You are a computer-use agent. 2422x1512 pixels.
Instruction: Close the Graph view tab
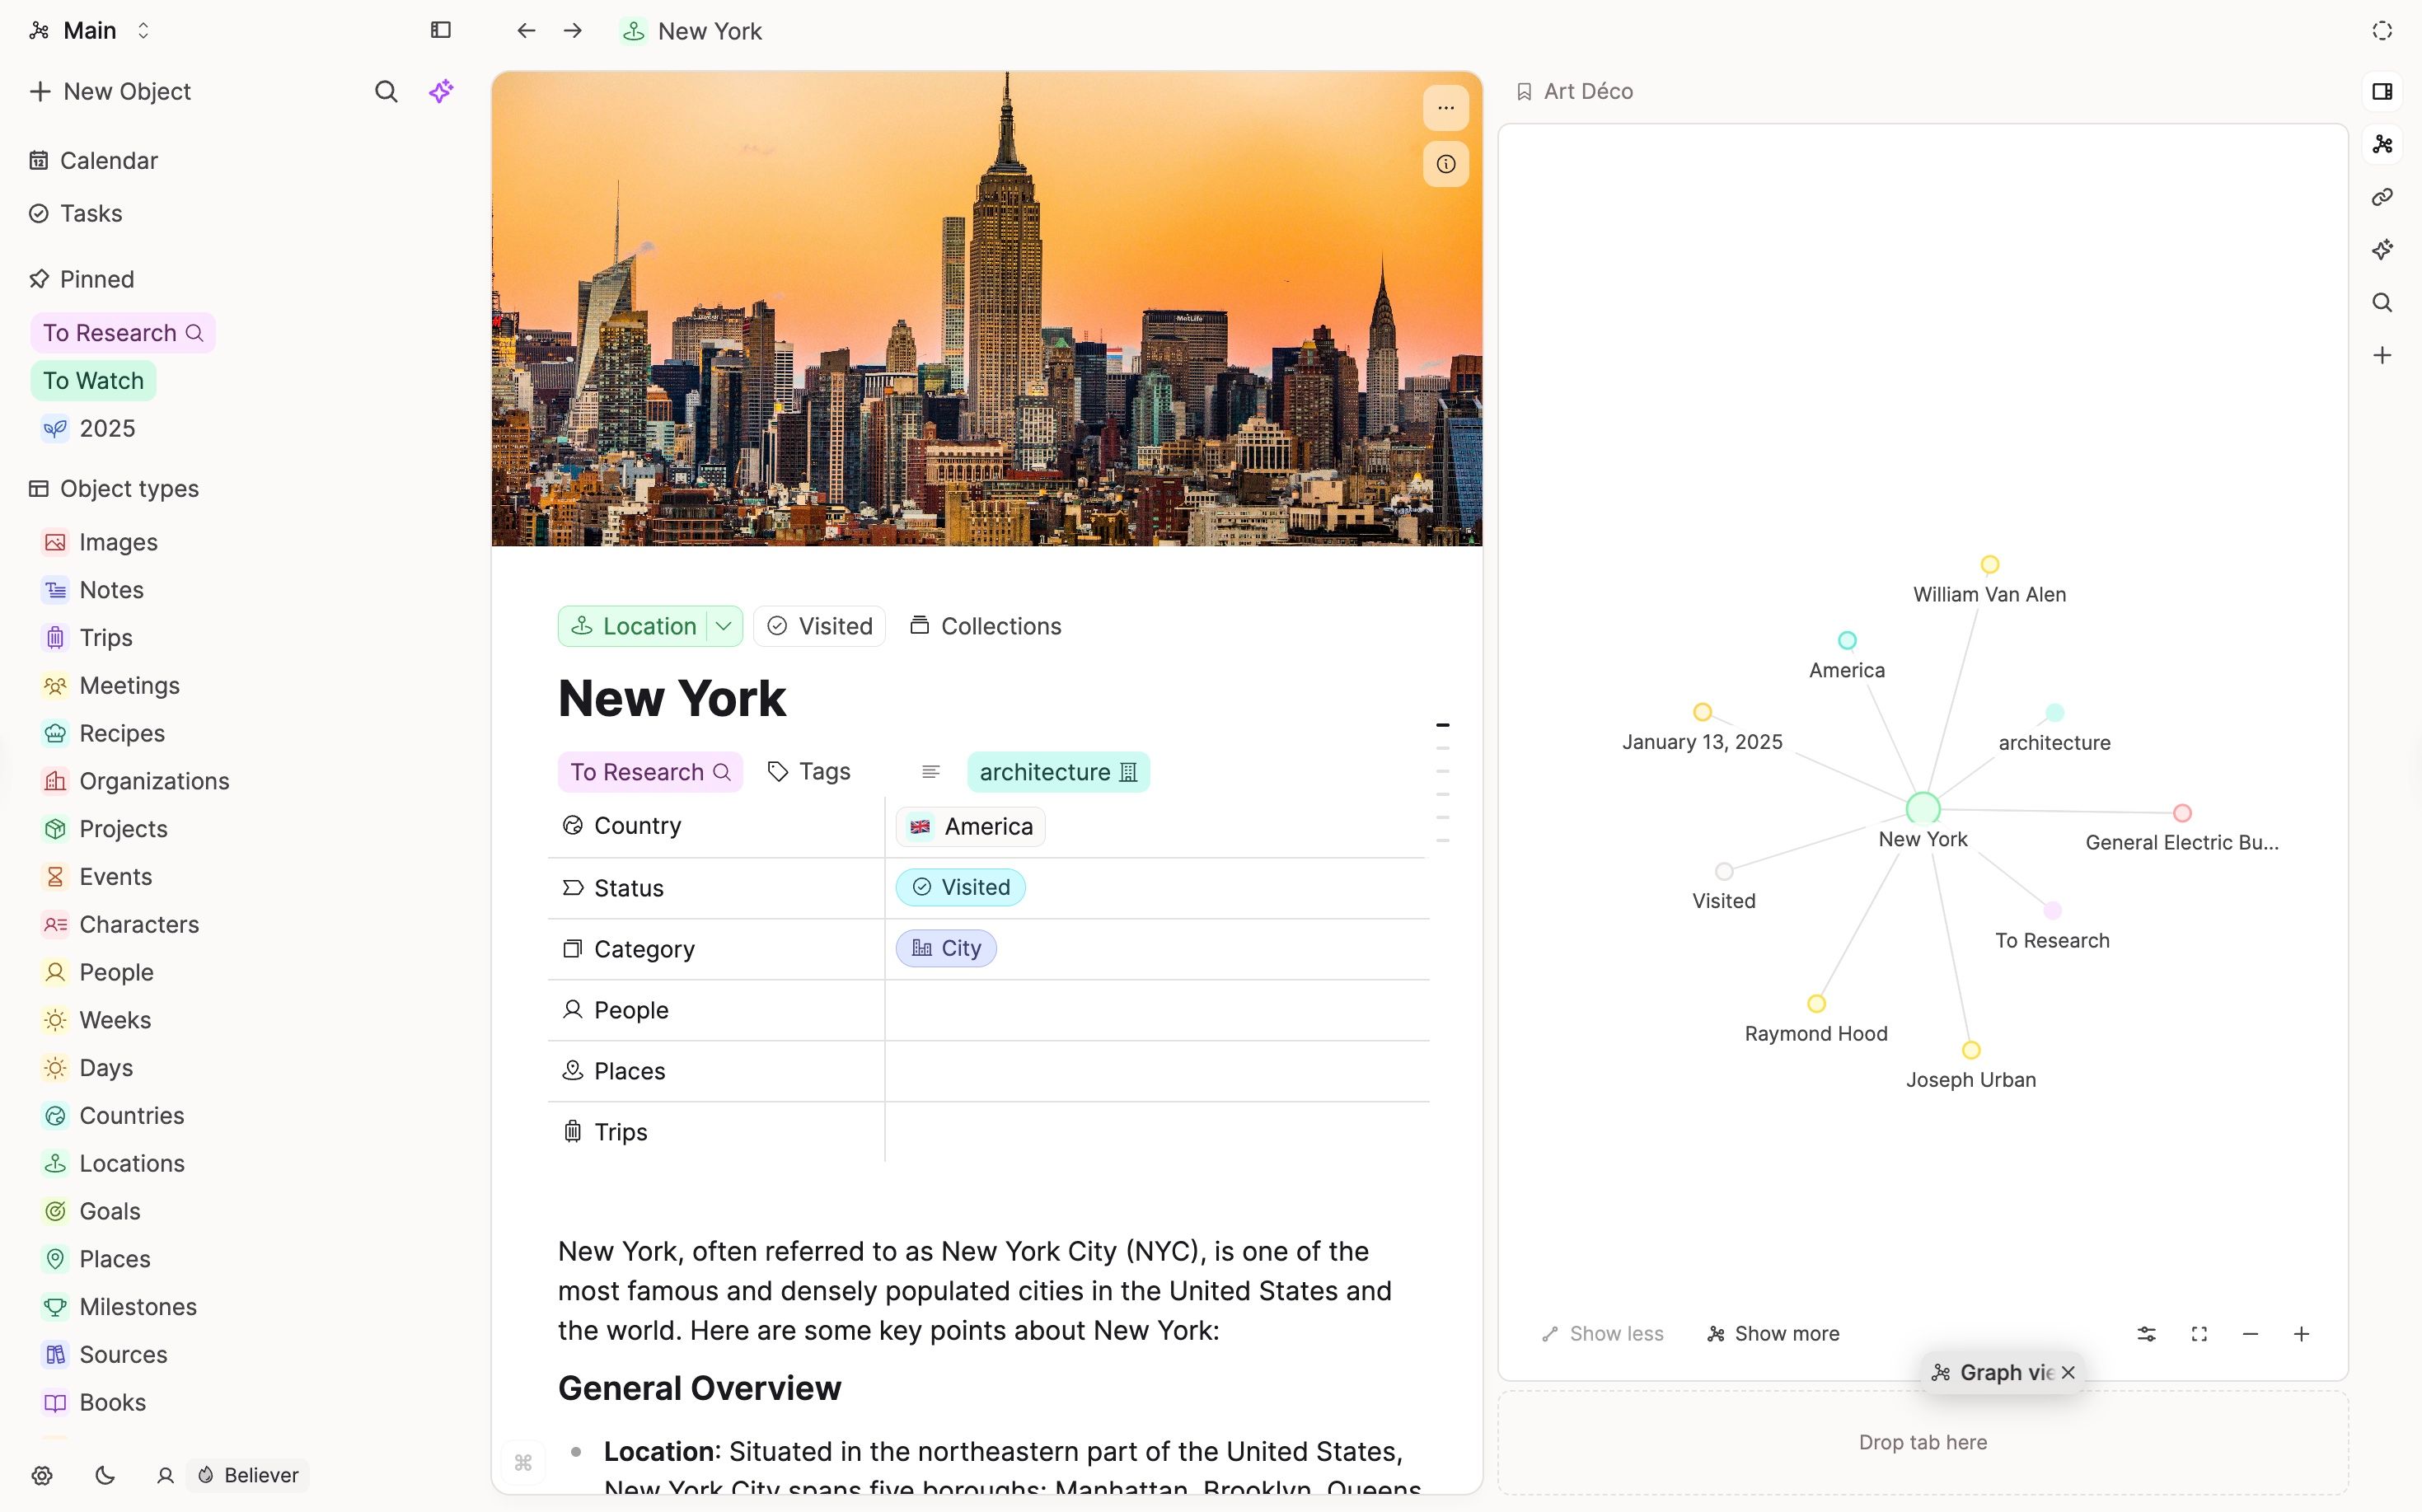point(2068,1373)
